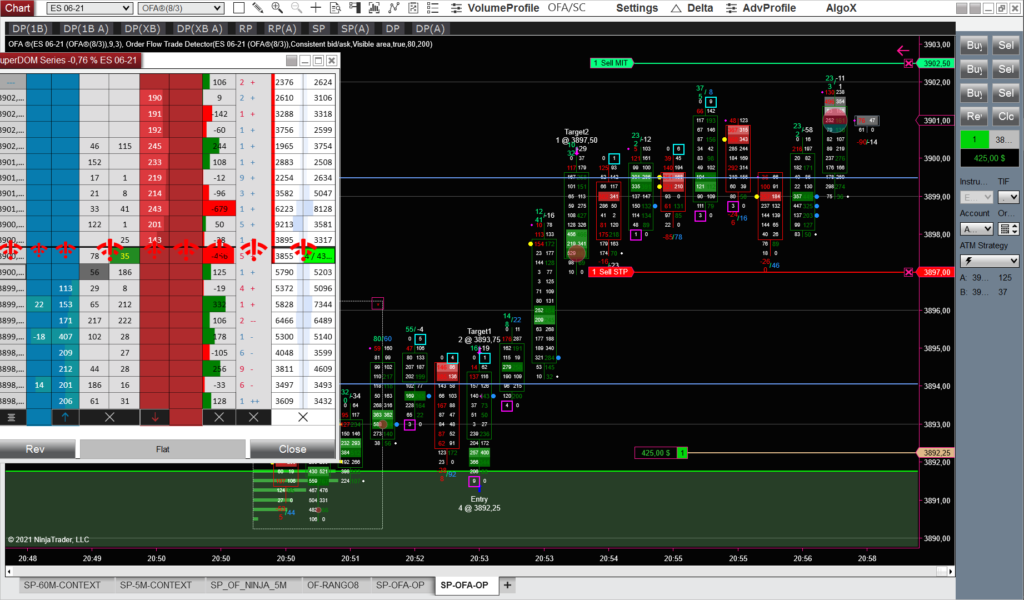This screenshot has height=600, width=1024.
Task: Click the X beside the blue up arrow
Action: (110, 417)
